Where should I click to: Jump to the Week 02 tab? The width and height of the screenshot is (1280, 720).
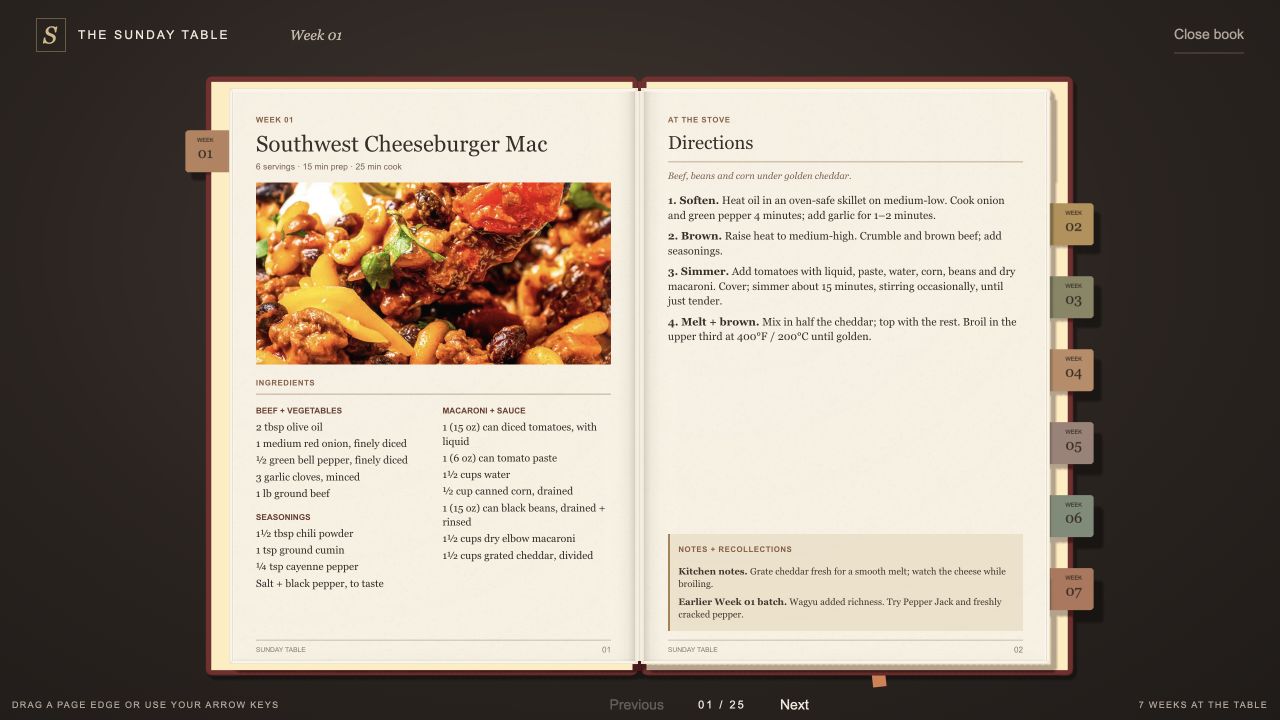click(1072, 224)
